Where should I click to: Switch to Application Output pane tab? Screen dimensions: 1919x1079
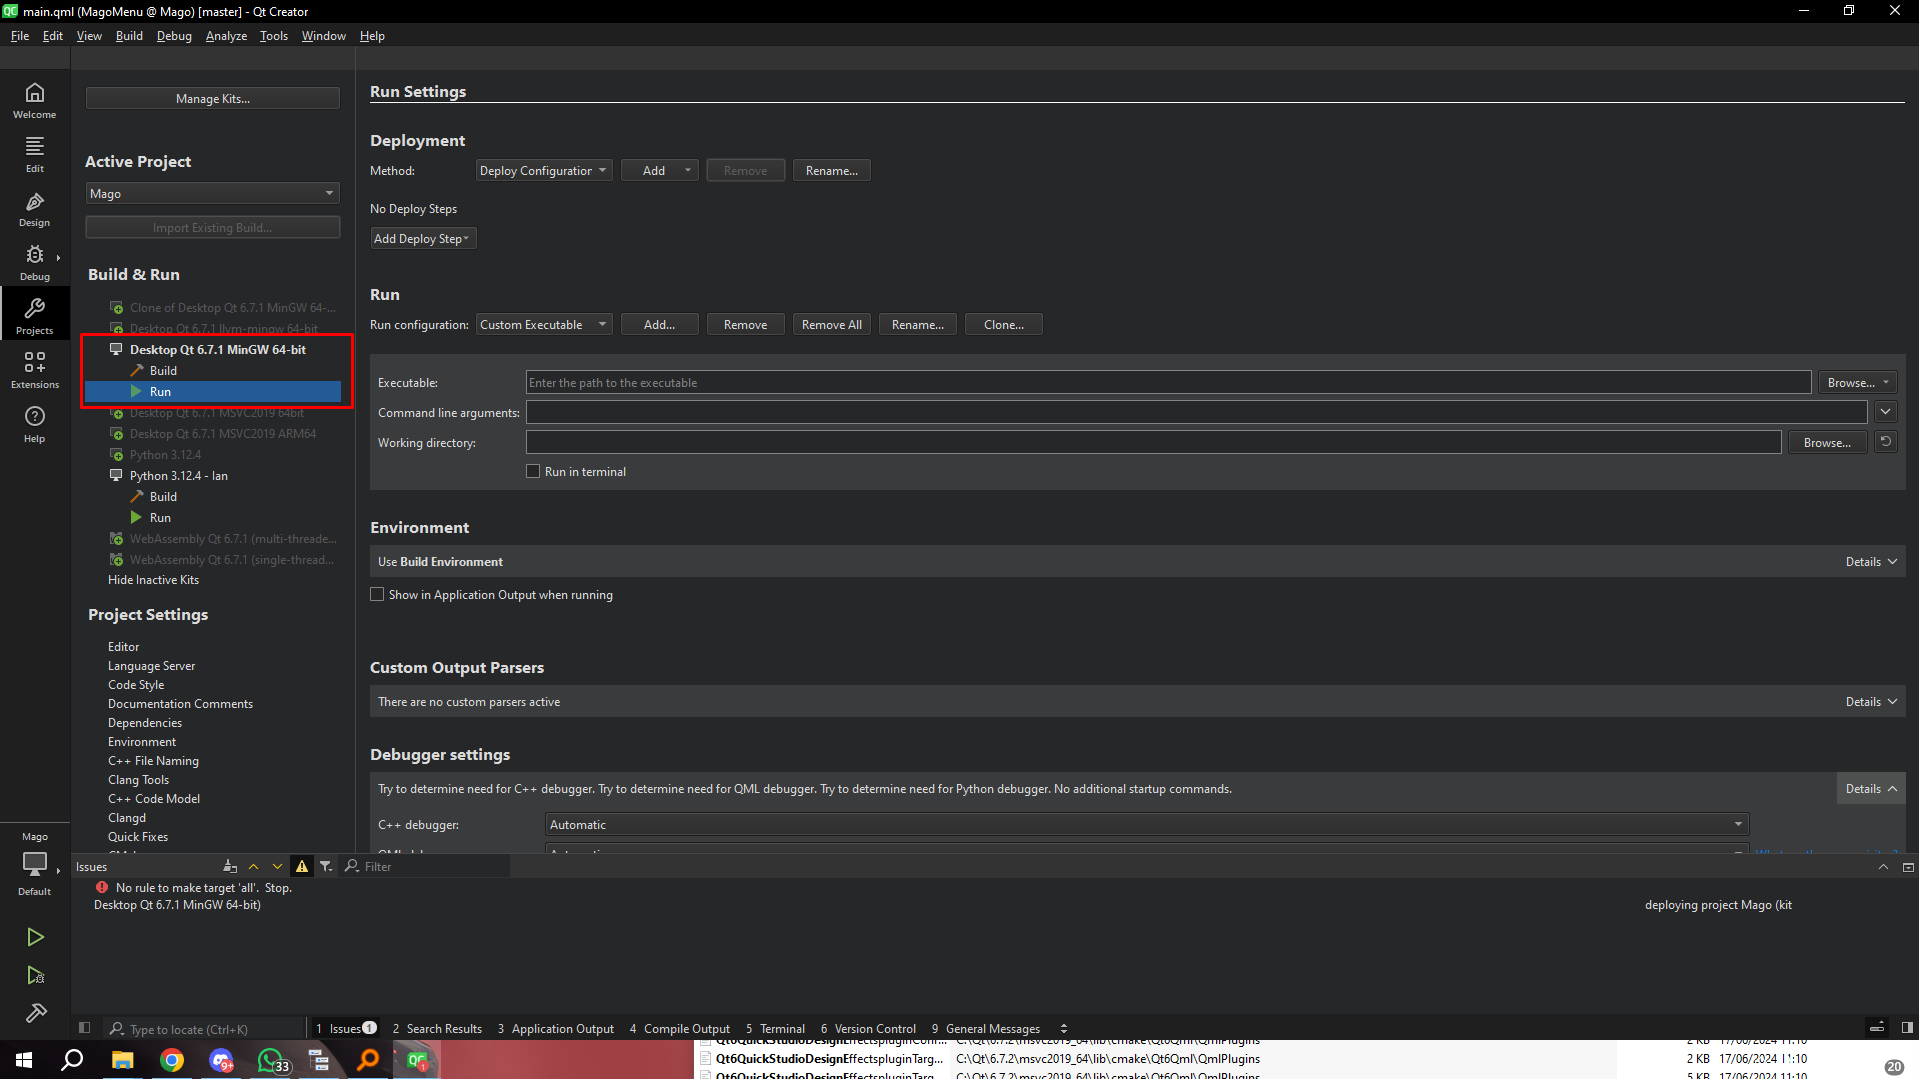pyautogui.click(x=556, y=1028)
